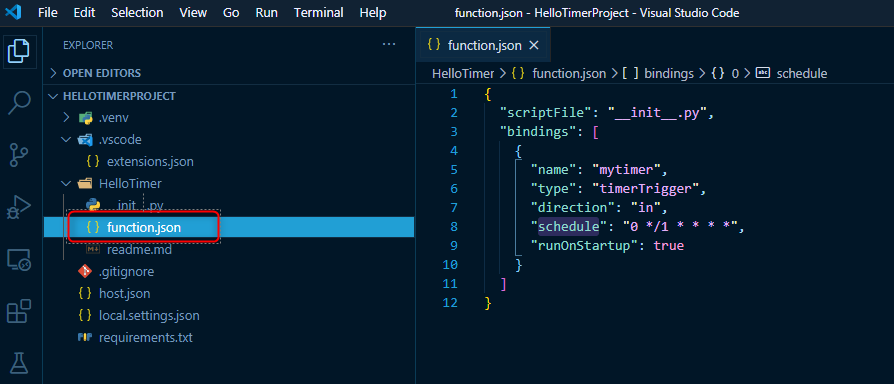Open __init__.py in the explorer
Viewport: 894px width, 384px height.
[229, 205]
